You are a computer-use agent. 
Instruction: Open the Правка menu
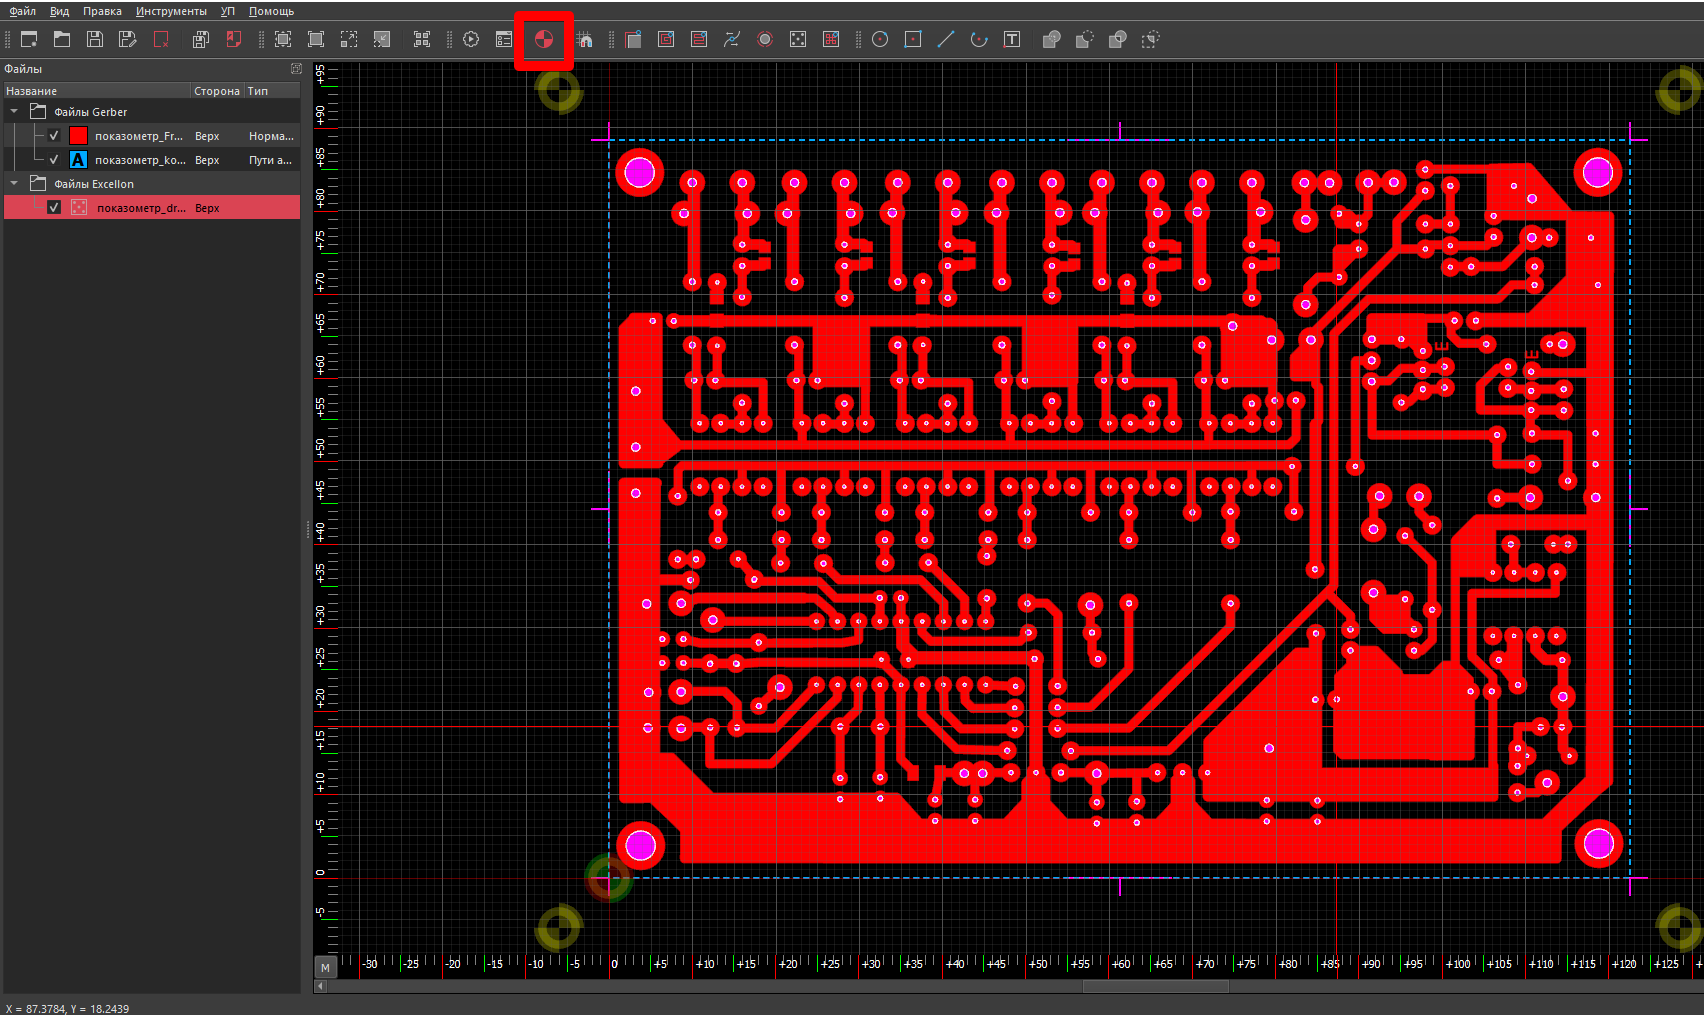click(102, 11)
